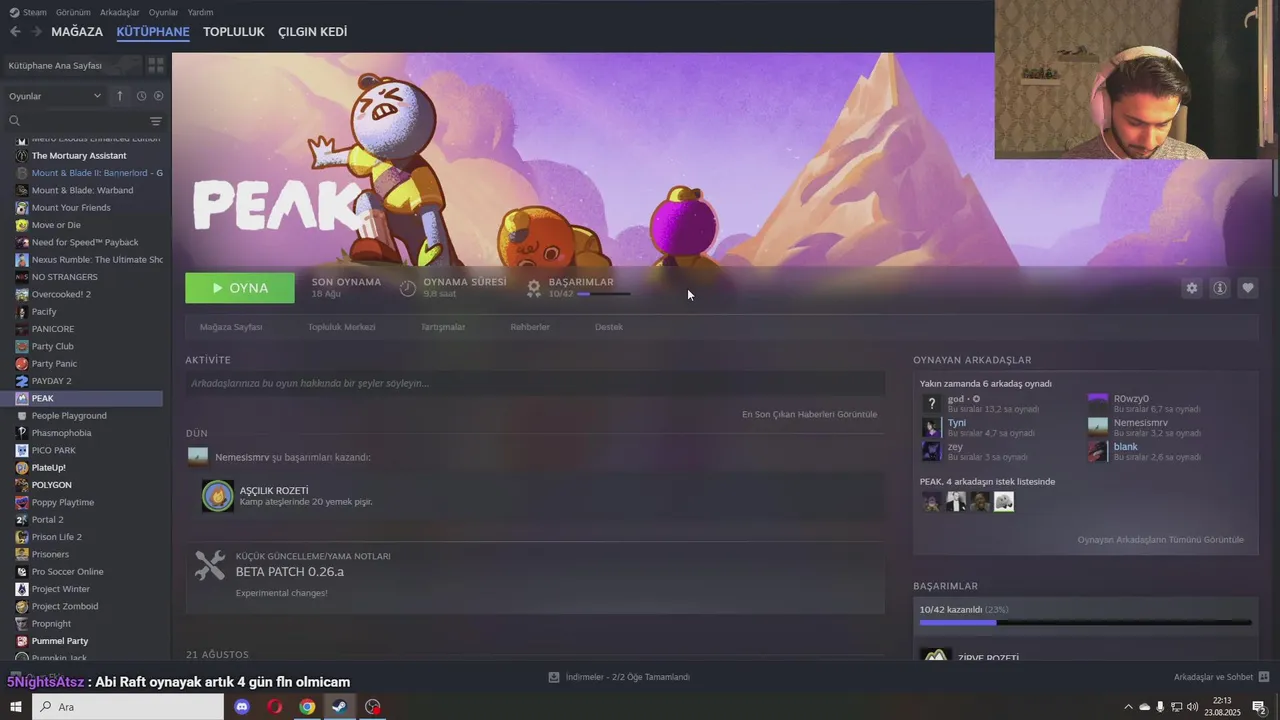
Task: Open the Görünüm menu
Action: point(73,12)
